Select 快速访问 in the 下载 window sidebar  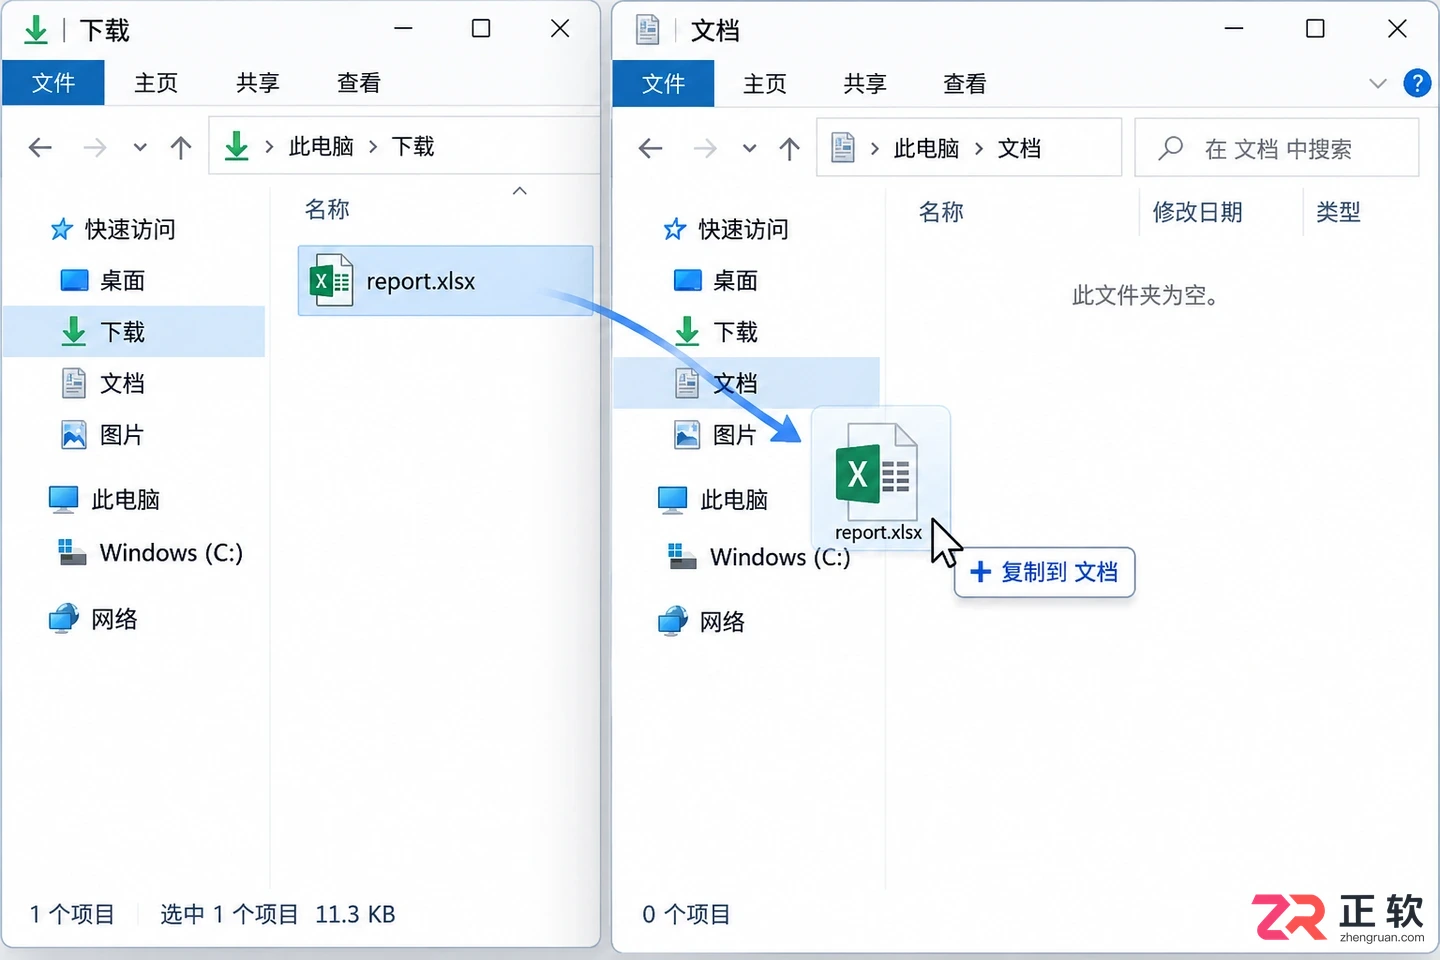click(113, 230)
